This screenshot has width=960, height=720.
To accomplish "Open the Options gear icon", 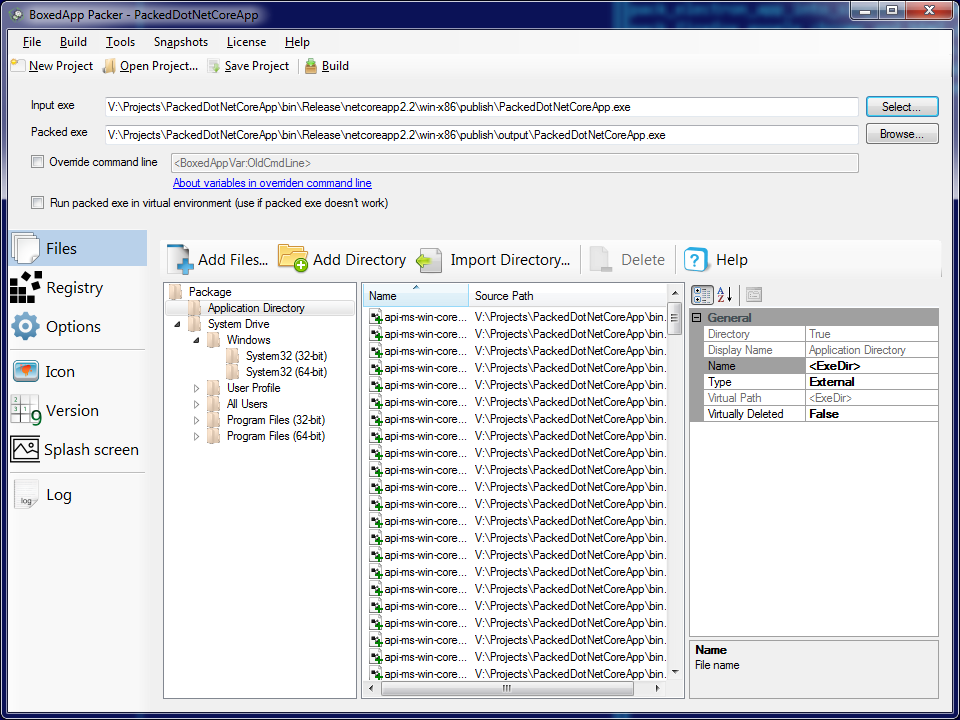I will click(x=25, y=326).
